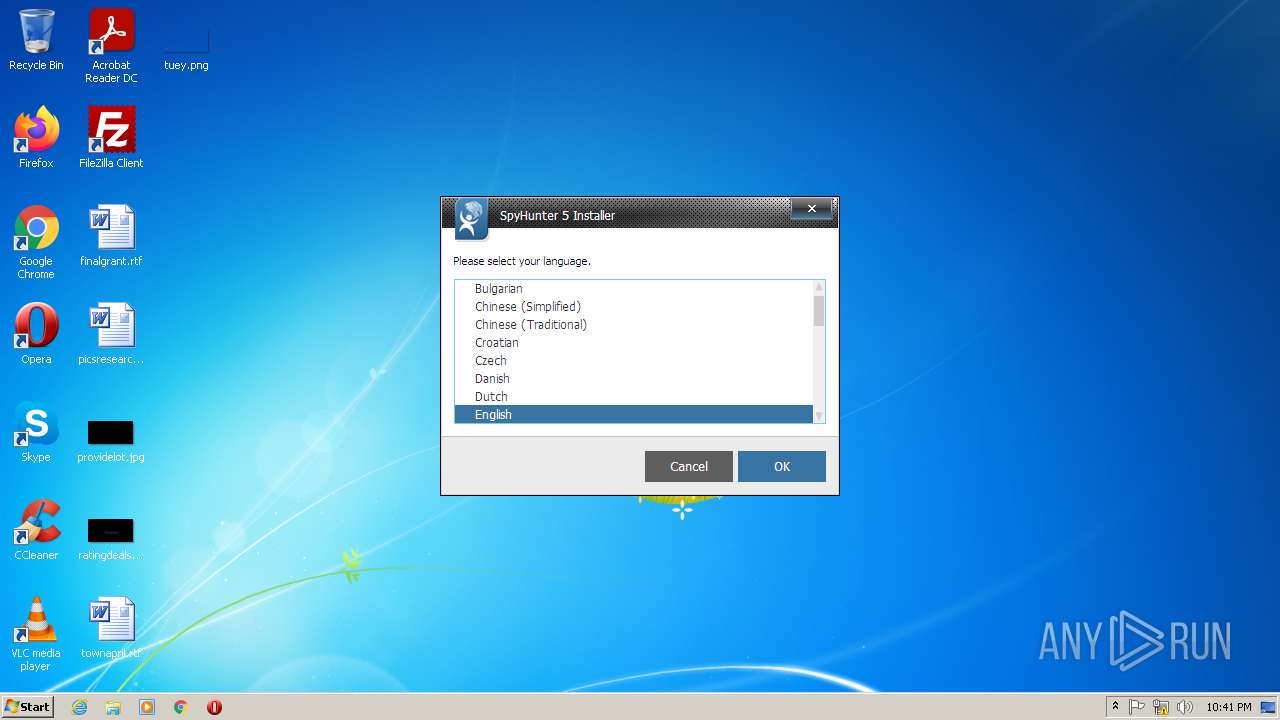Open Internet Explorer from taskbar

[x=79, y=707]
